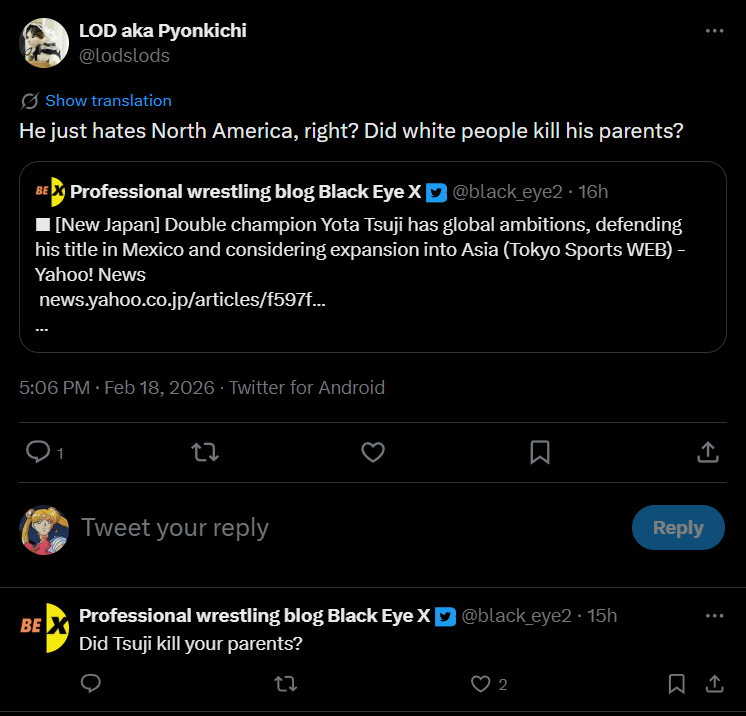Open more options on LOD's tweet
This screenshot has width=746, height=716.
(x=714, y=31)
